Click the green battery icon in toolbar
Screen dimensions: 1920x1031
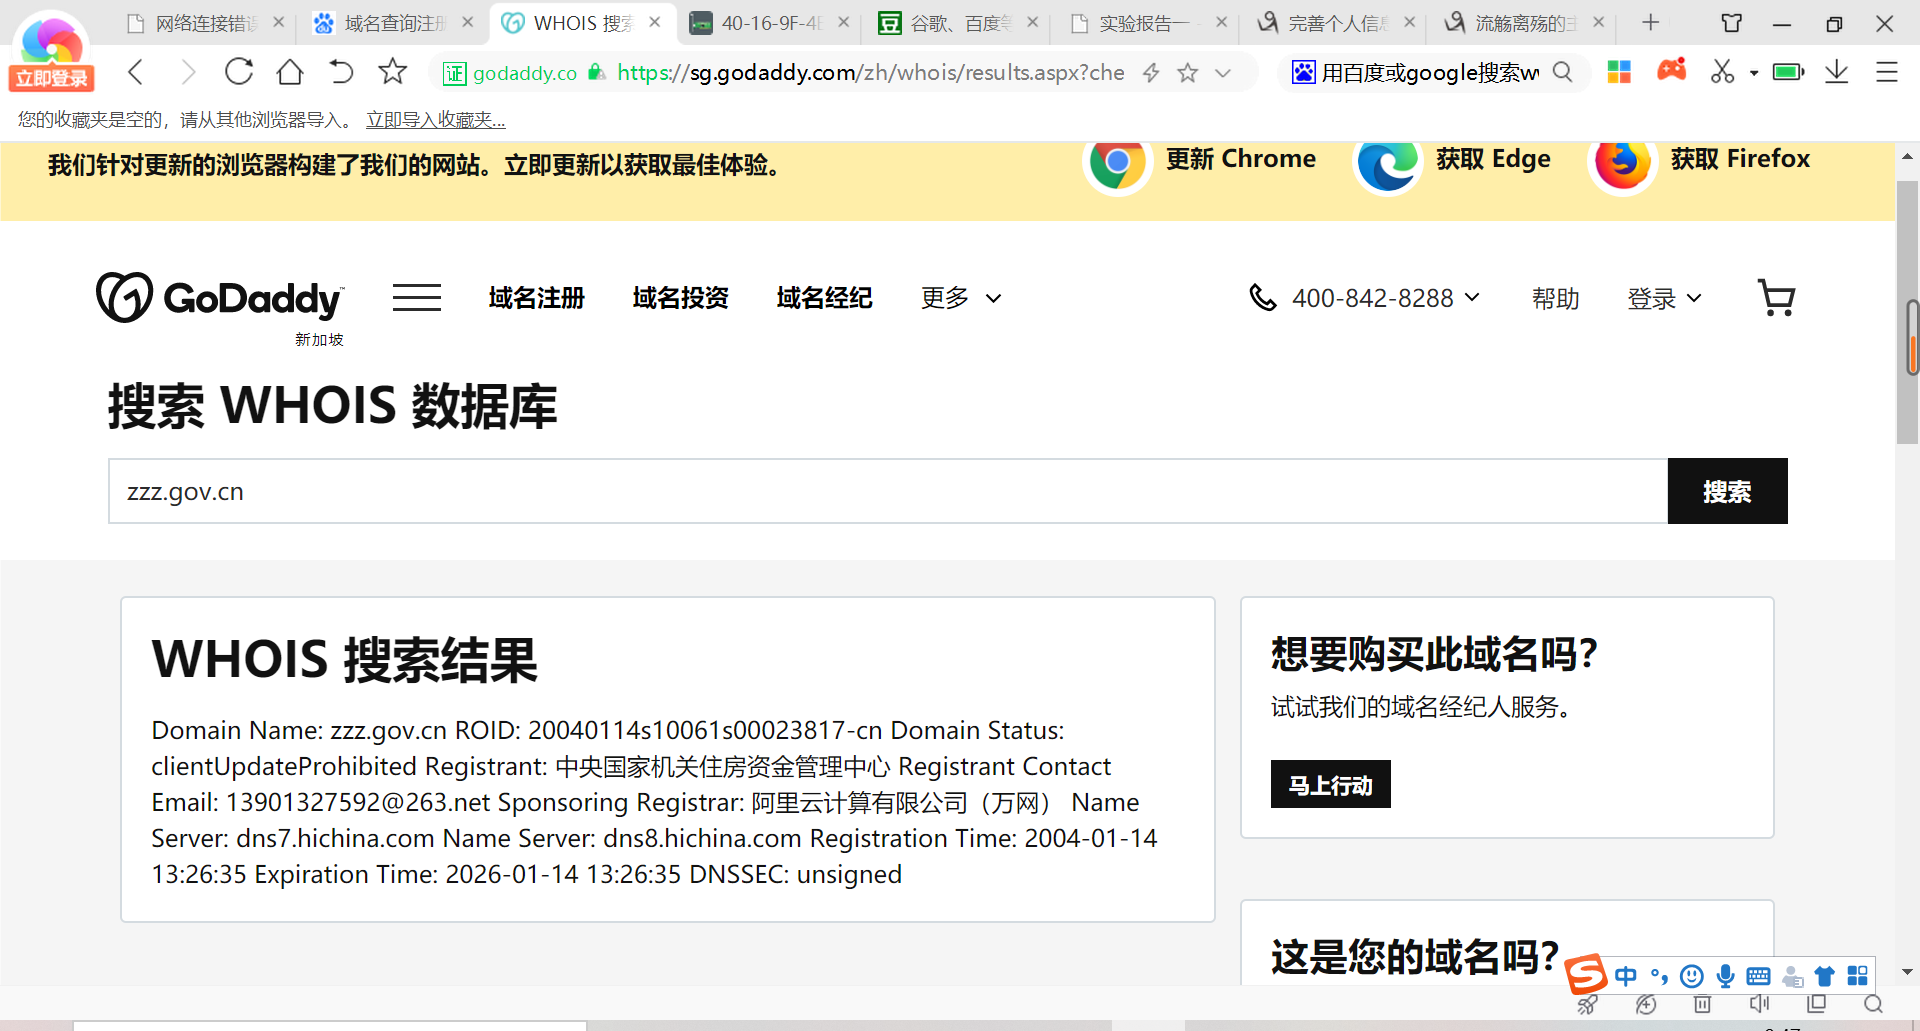[x=1788, y=72]
